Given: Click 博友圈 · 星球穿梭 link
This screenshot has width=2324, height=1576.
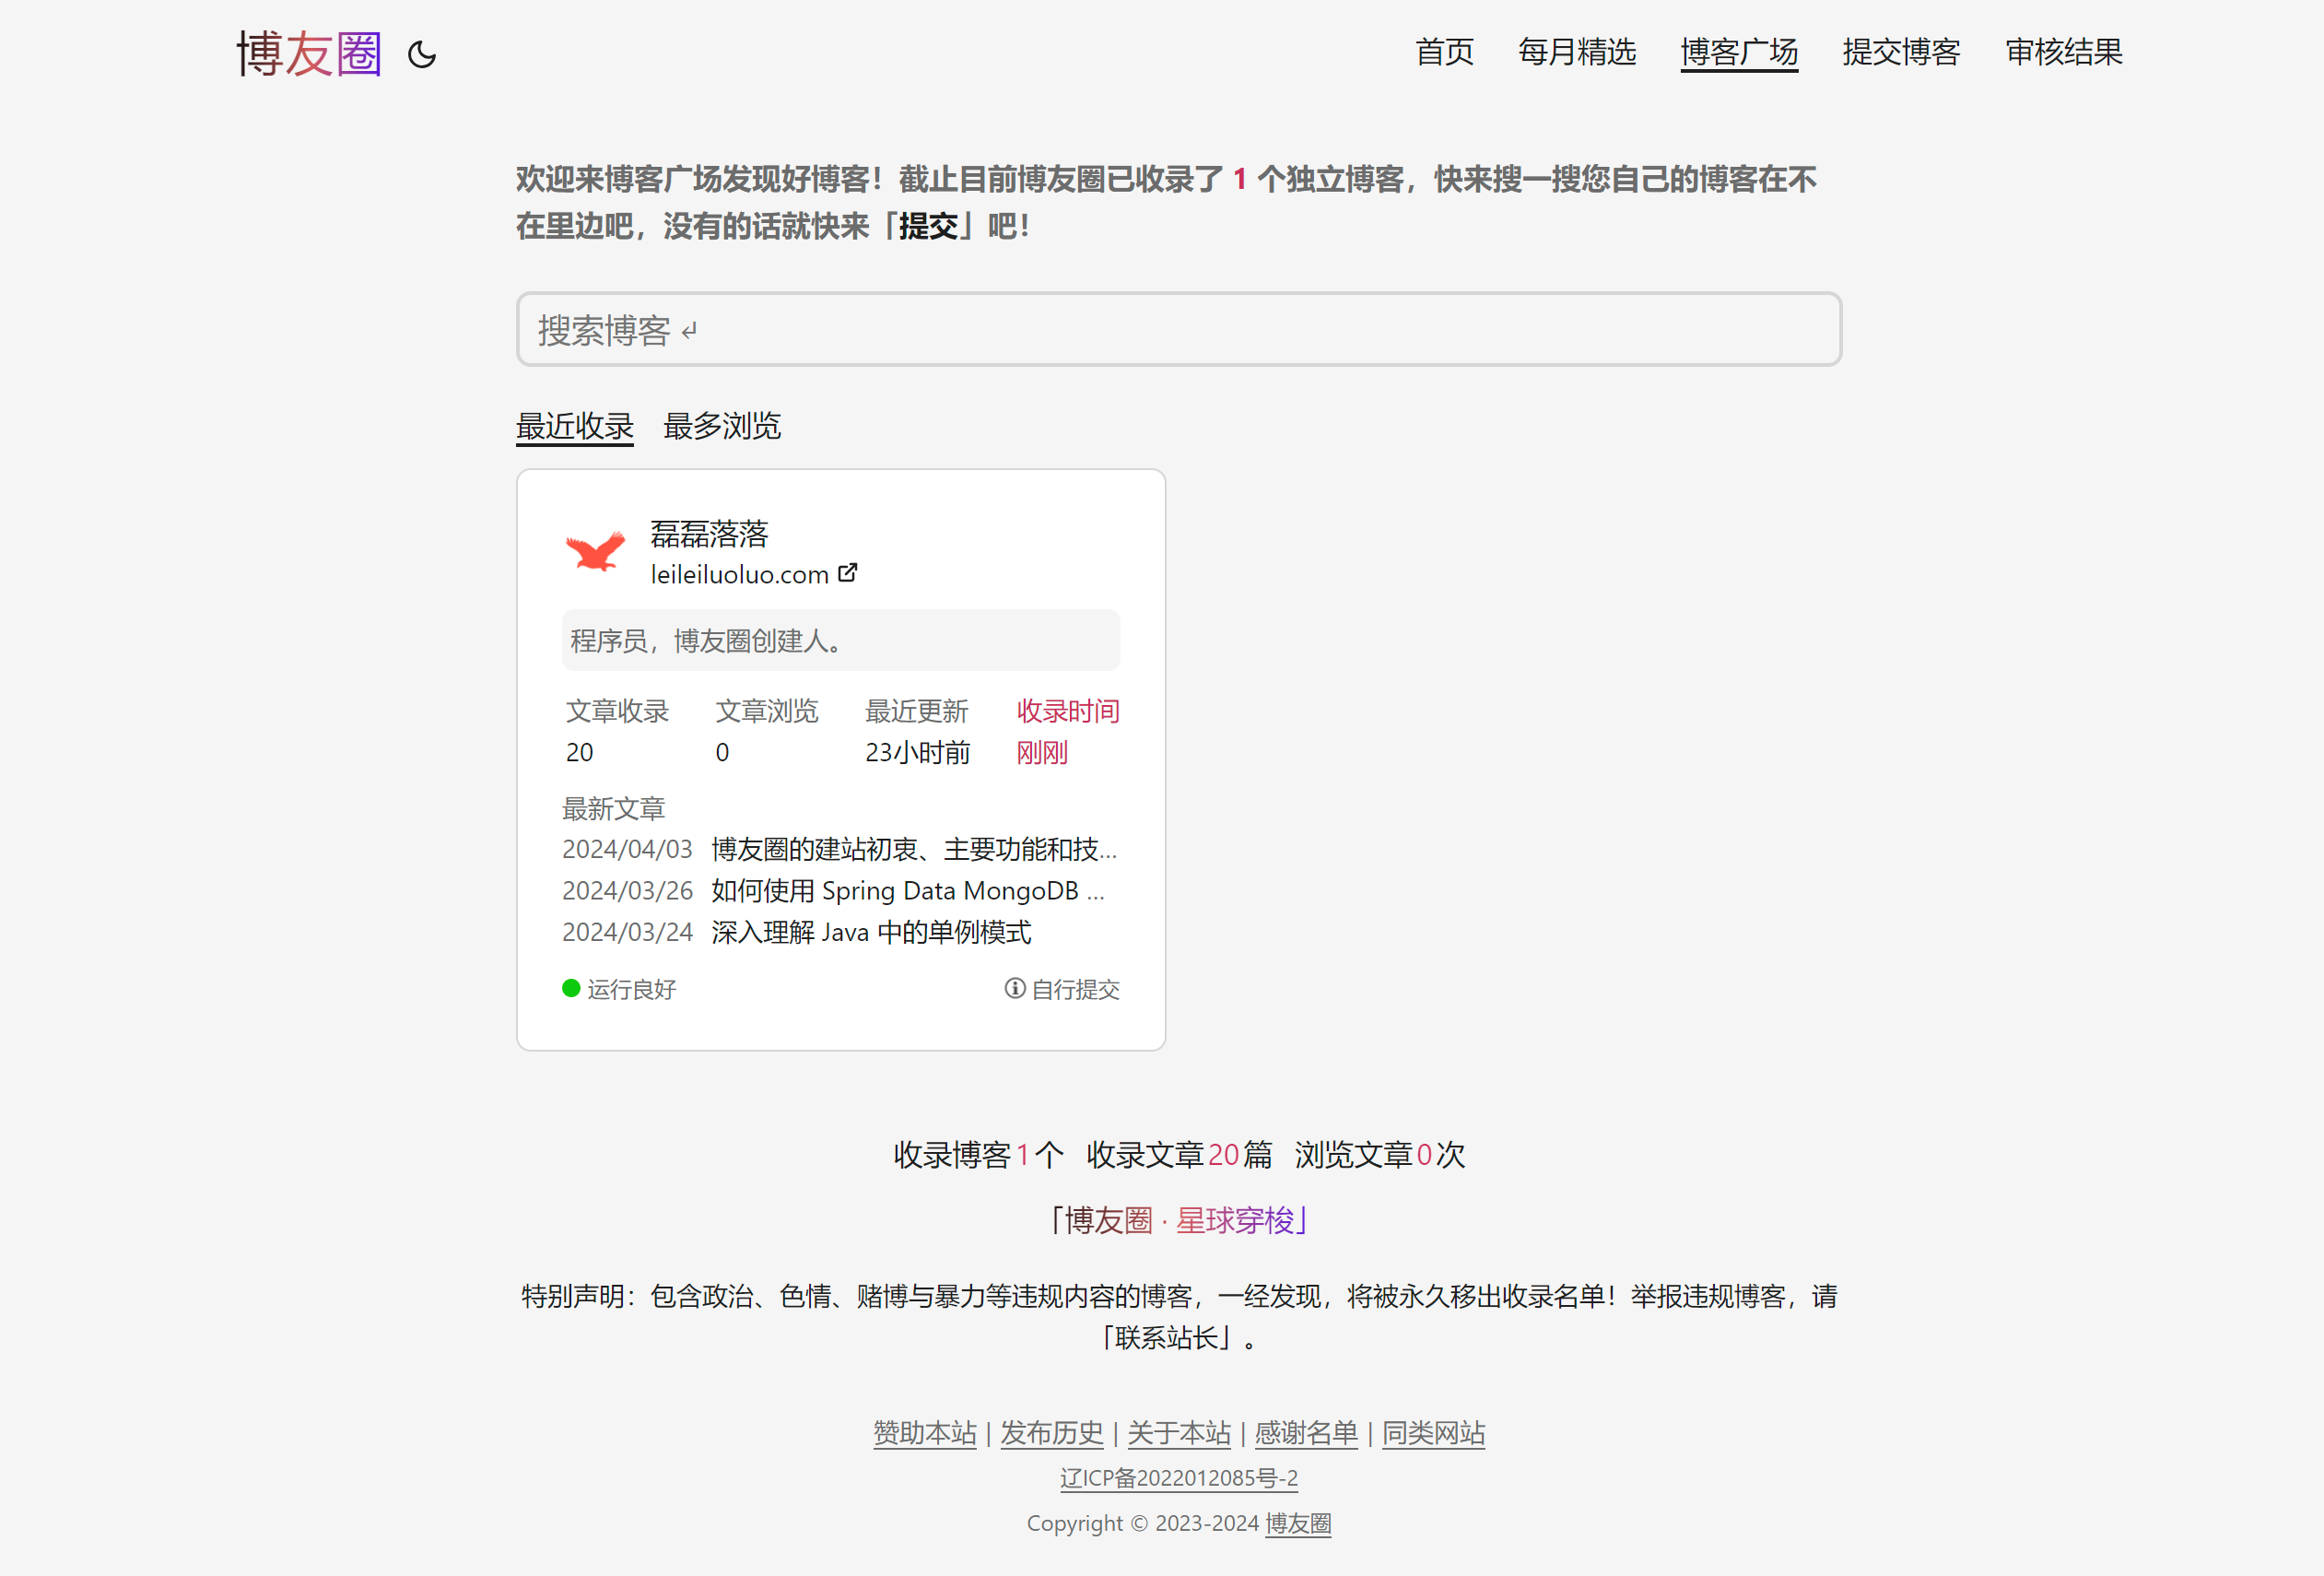Looking at the screenshot, I should (x=1179, y=1220).
